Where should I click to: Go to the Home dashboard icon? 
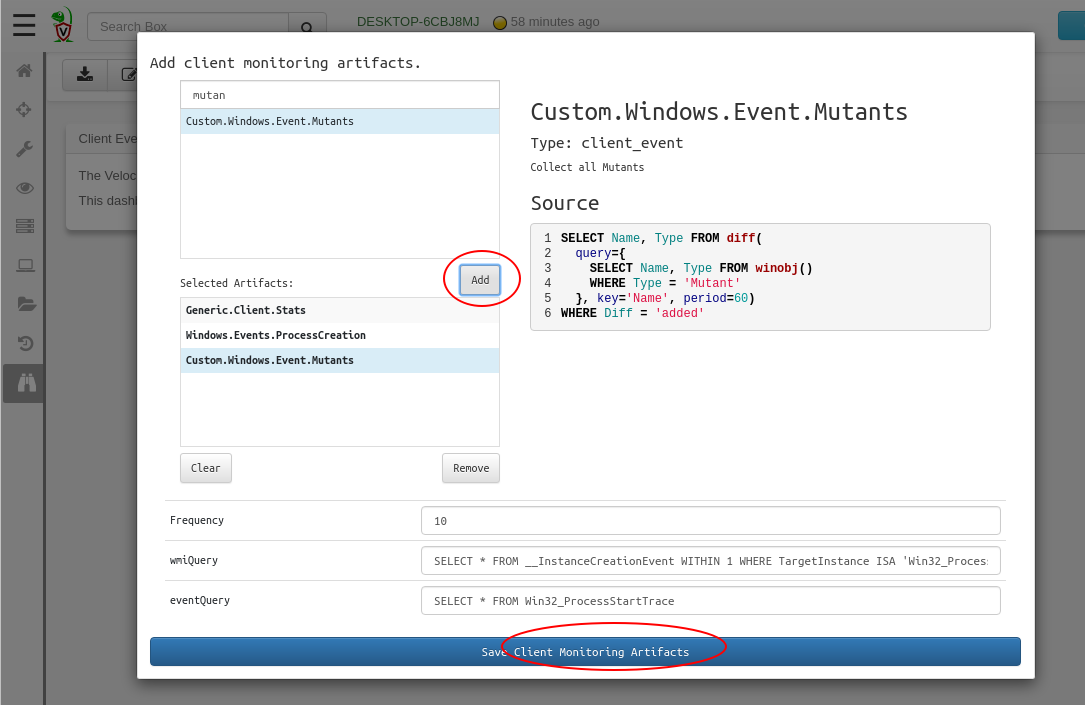24,71
